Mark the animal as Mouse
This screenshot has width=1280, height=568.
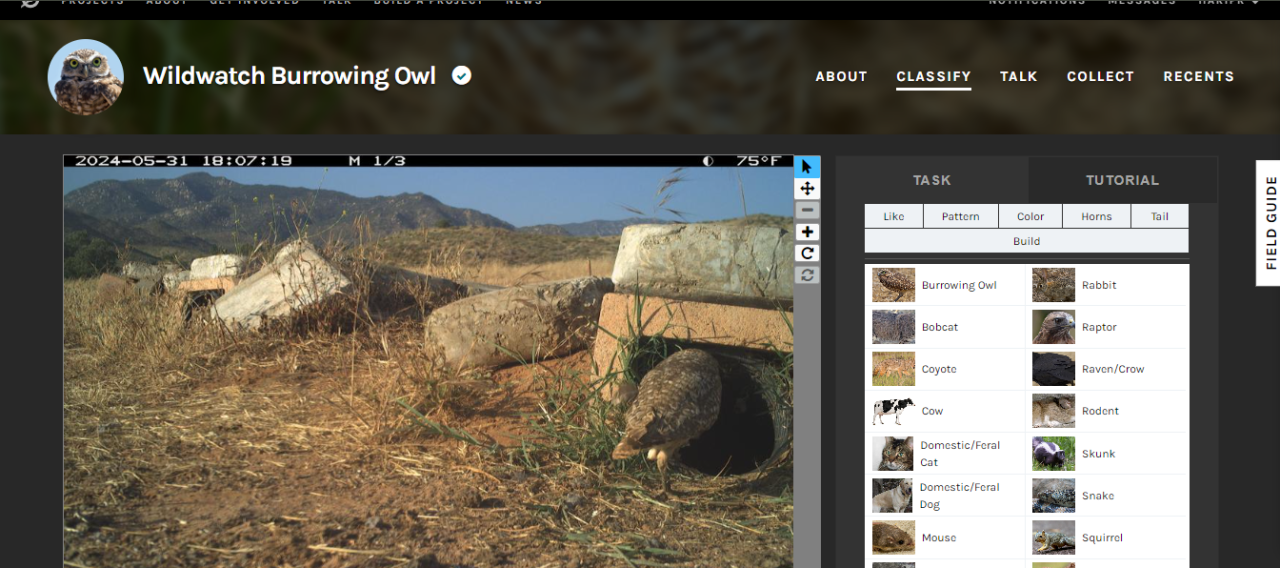pos(946,537)
